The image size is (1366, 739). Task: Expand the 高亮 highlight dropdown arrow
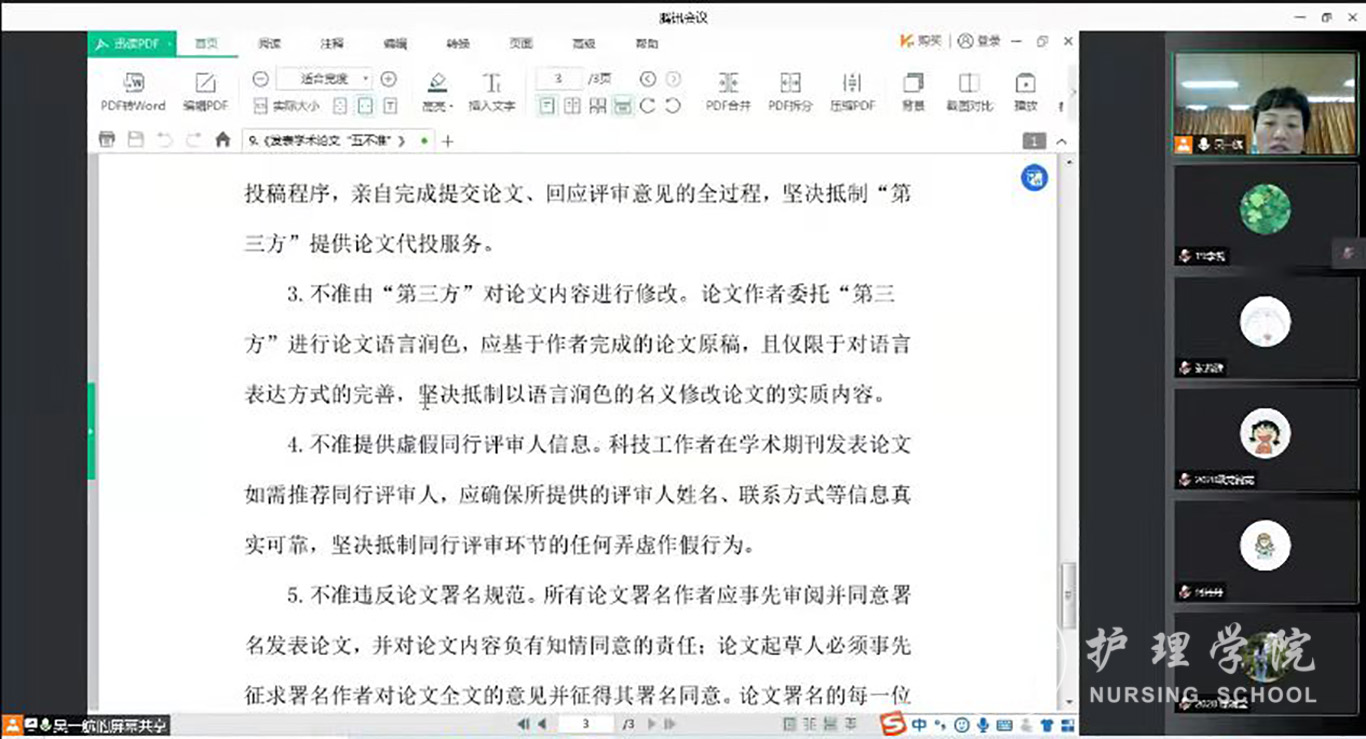(452, 106)
